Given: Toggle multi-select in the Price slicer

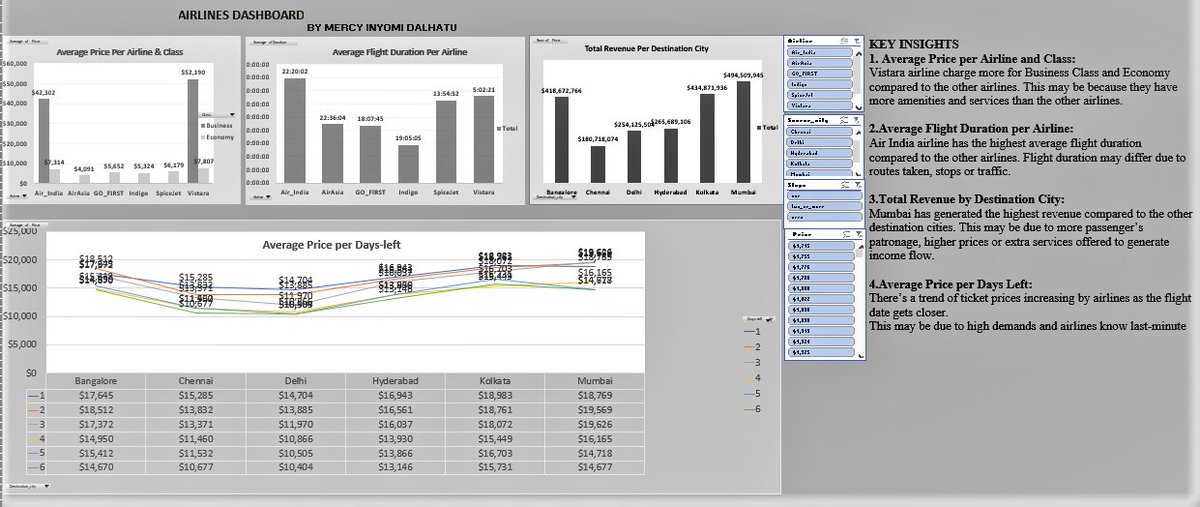Looking at the screenshot, I should click(846, 234).
